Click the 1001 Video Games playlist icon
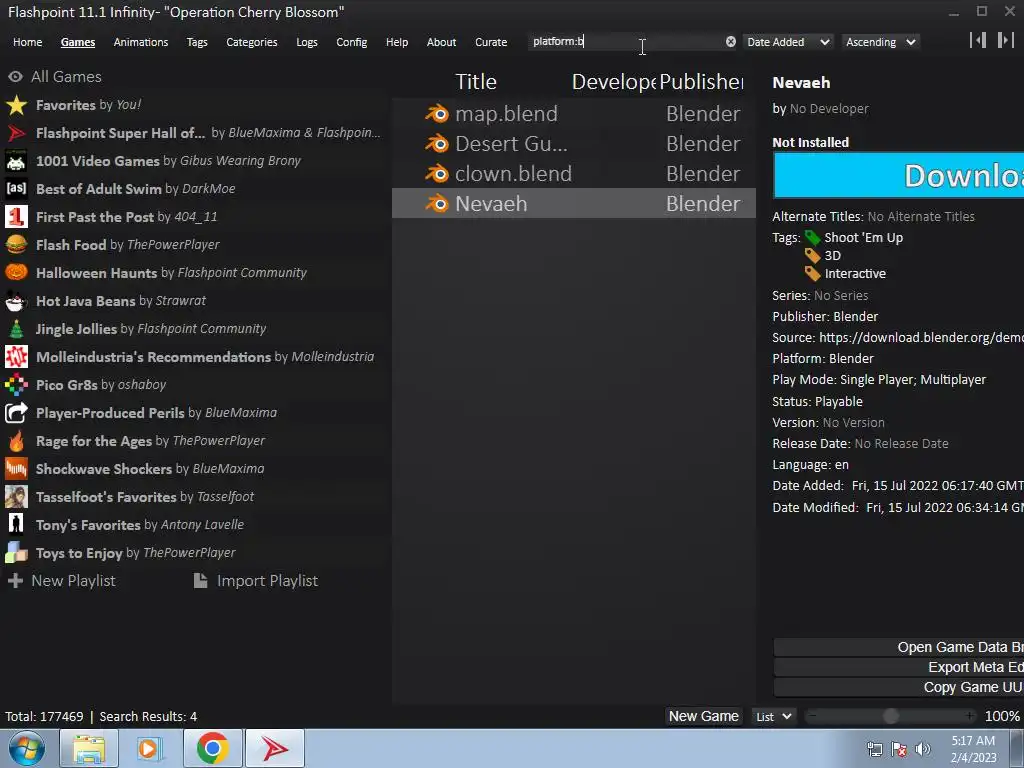Viewport: 1024px width, 768px height. coord(16,161)
